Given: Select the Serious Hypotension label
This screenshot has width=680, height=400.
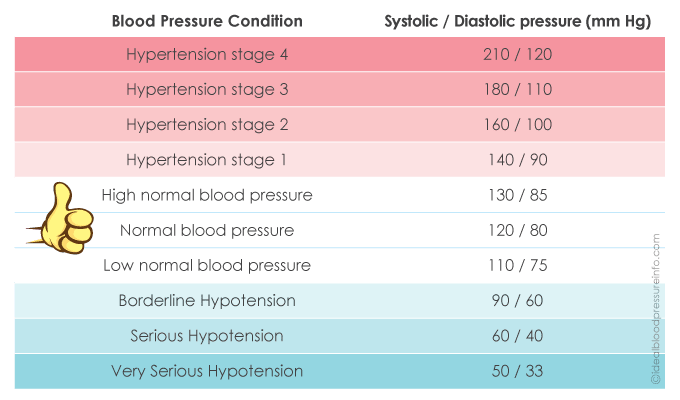Looking at the screenshot, I should 207,335.
